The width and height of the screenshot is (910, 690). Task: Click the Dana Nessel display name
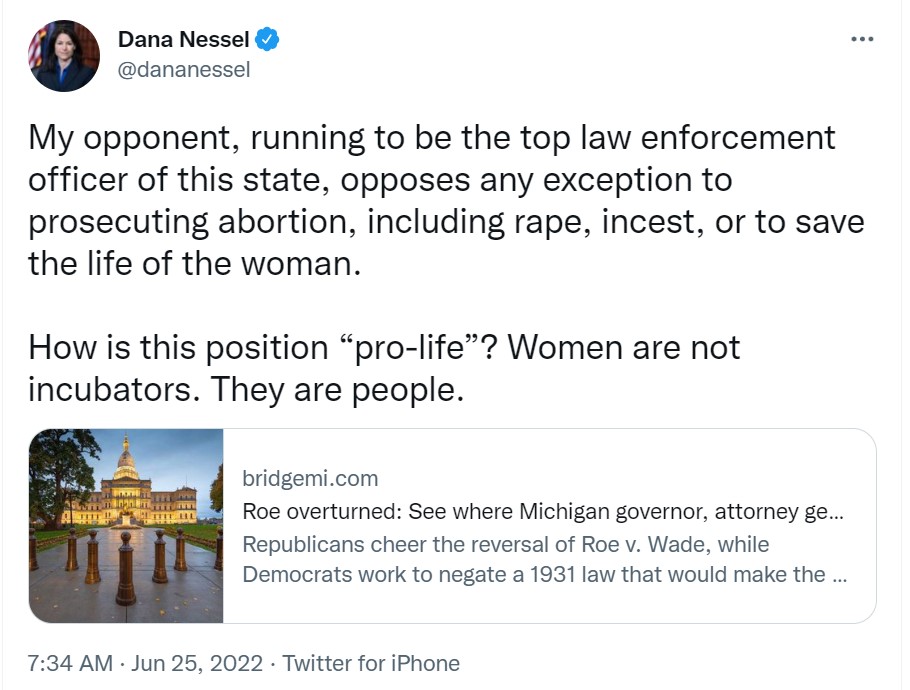(184, 40)
